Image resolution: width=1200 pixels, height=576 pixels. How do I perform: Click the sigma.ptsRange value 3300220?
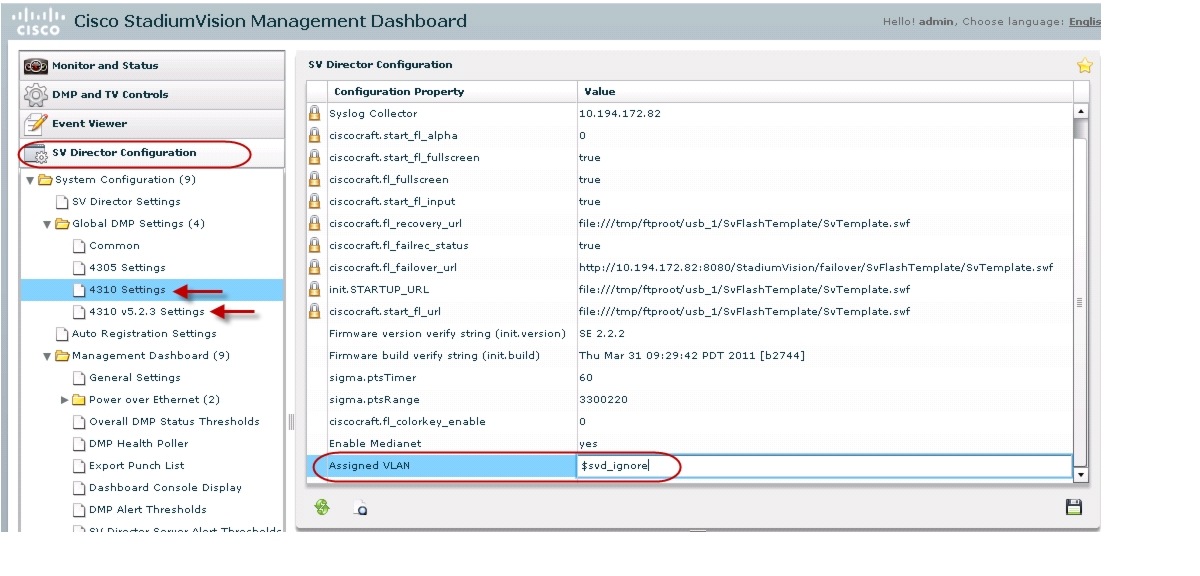pyautogui.click(x=603, y=400)
